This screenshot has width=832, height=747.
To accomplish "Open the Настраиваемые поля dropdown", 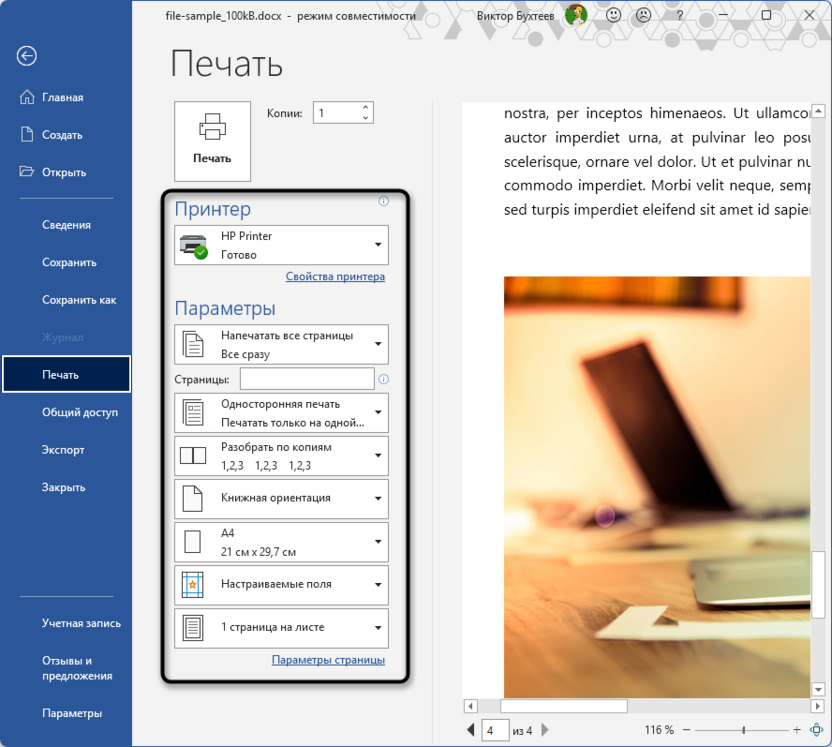I will [281, 585].
